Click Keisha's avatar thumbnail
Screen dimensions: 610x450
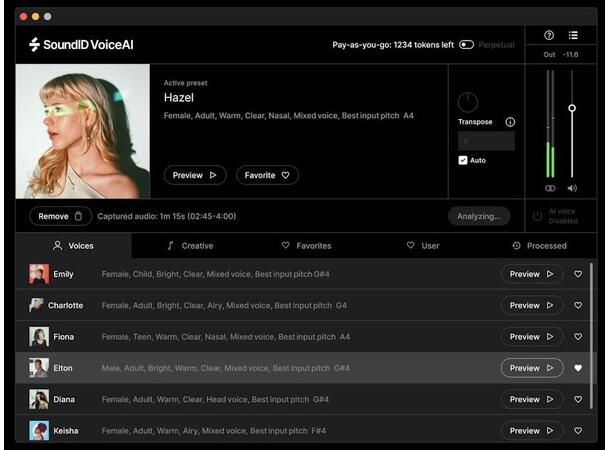point(39,431)
